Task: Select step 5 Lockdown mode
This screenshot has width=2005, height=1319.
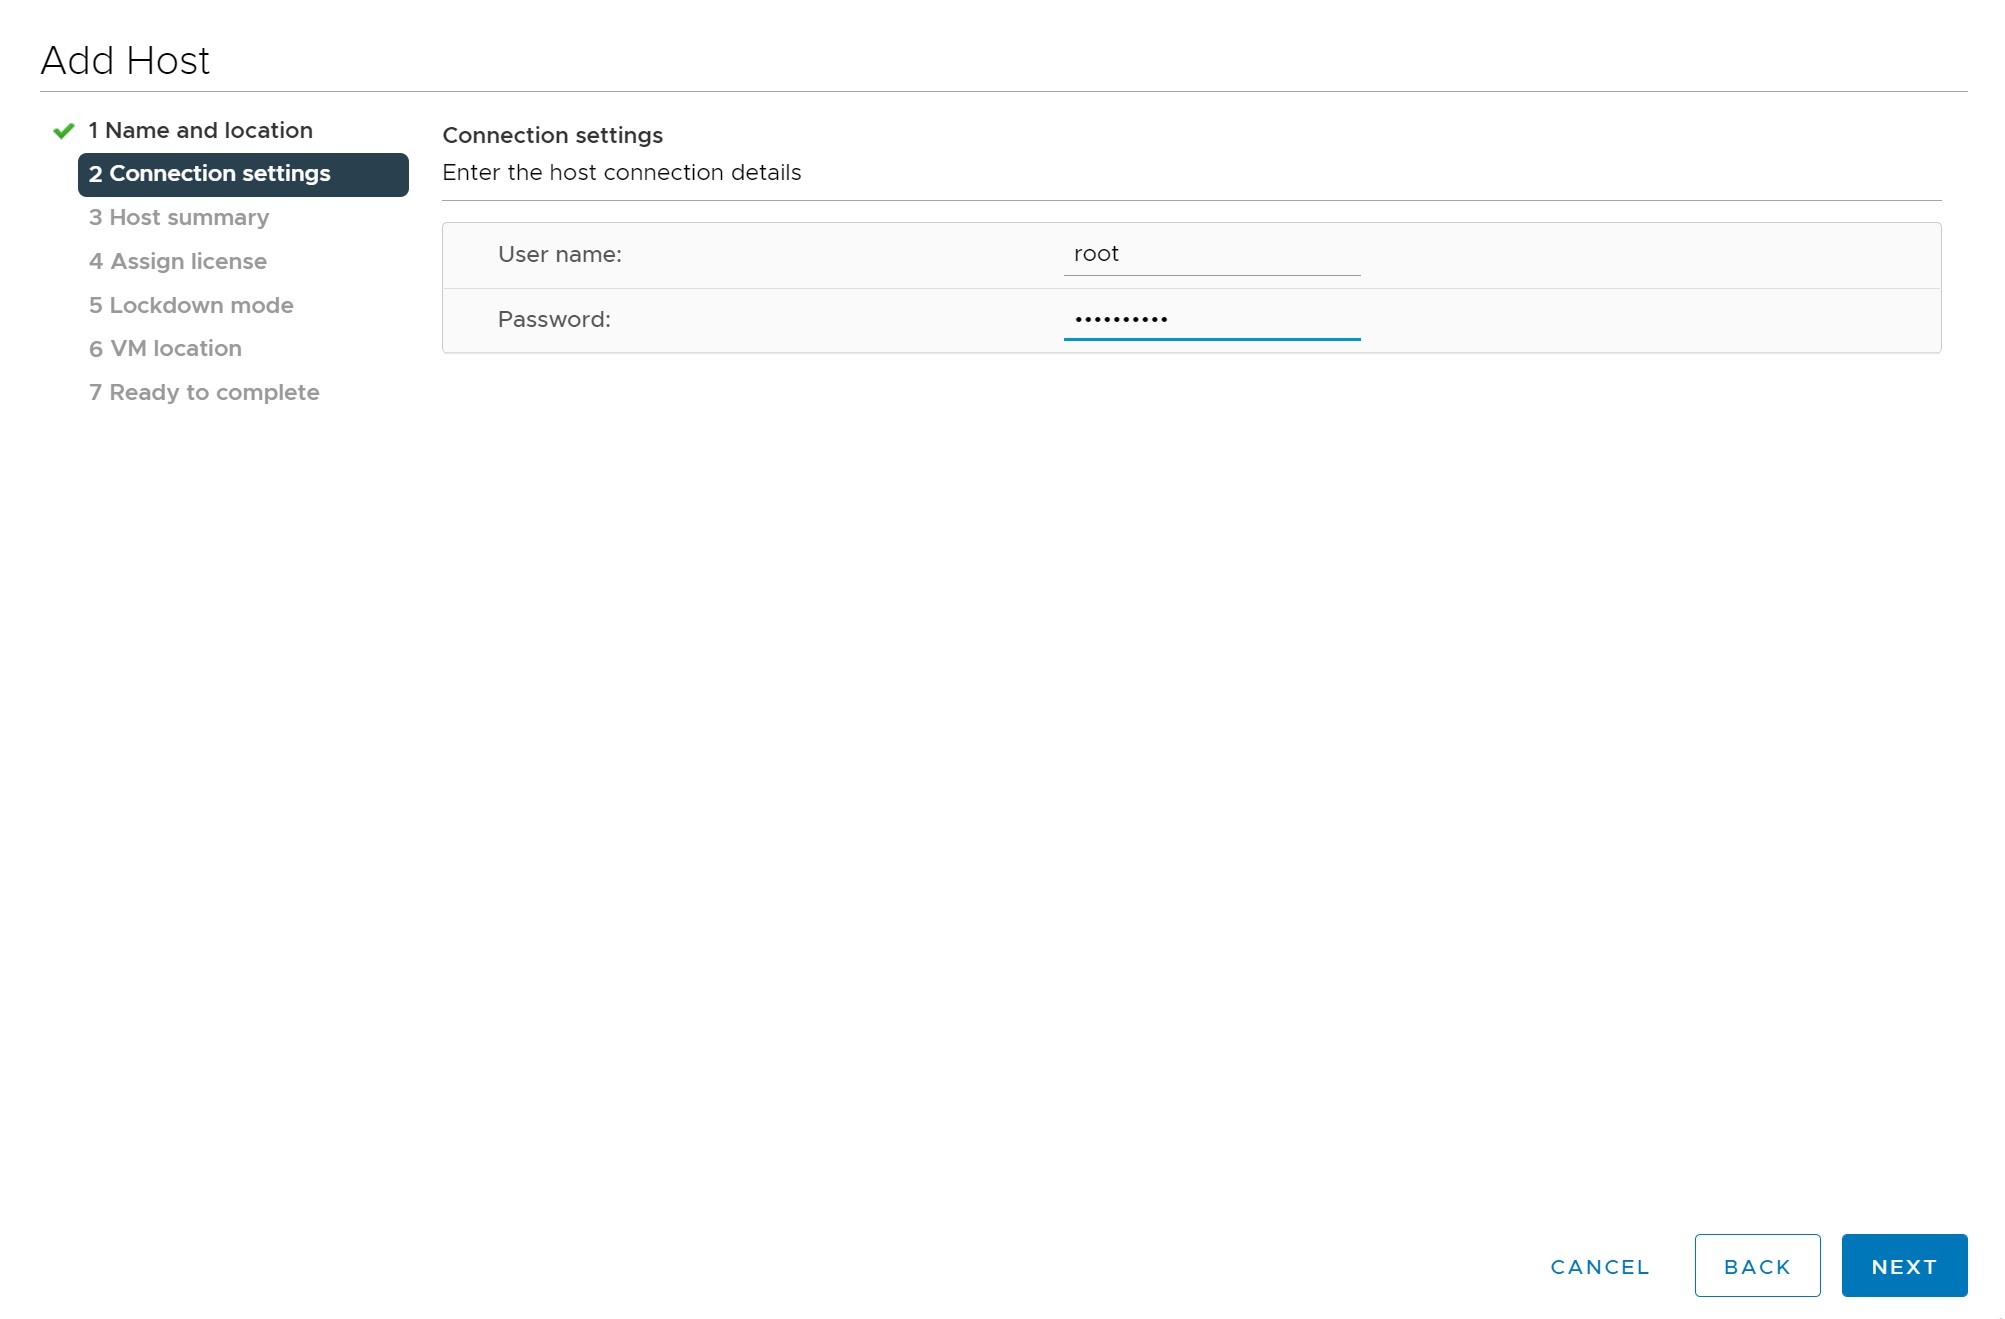Action: (x=191, y=305)
